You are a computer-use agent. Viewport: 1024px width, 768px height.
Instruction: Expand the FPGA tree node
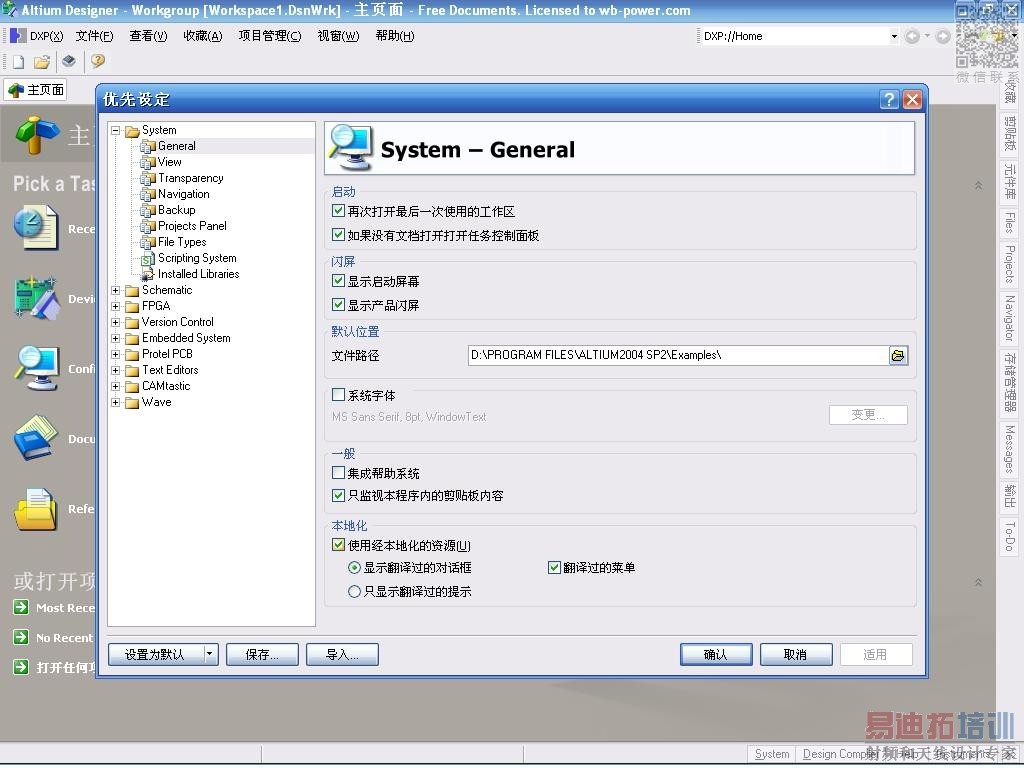116,306
